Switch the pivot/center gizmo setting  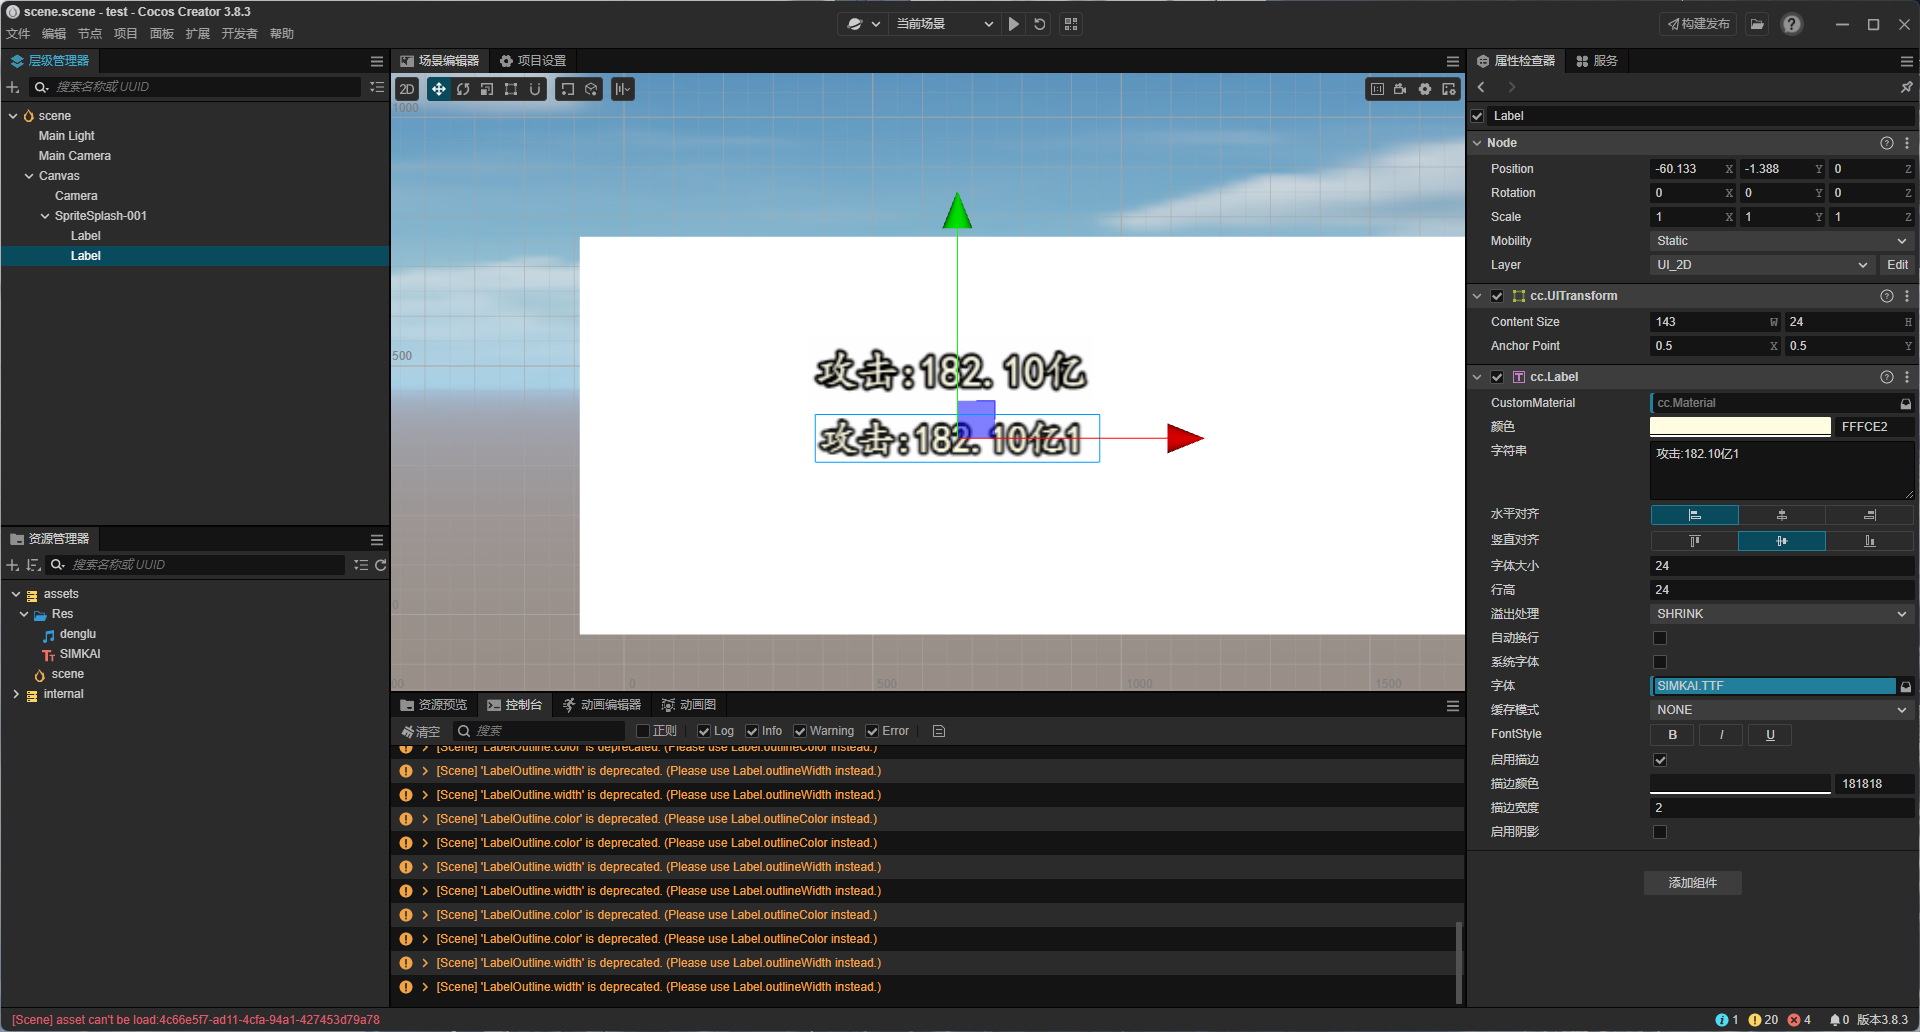click(568, 89)
